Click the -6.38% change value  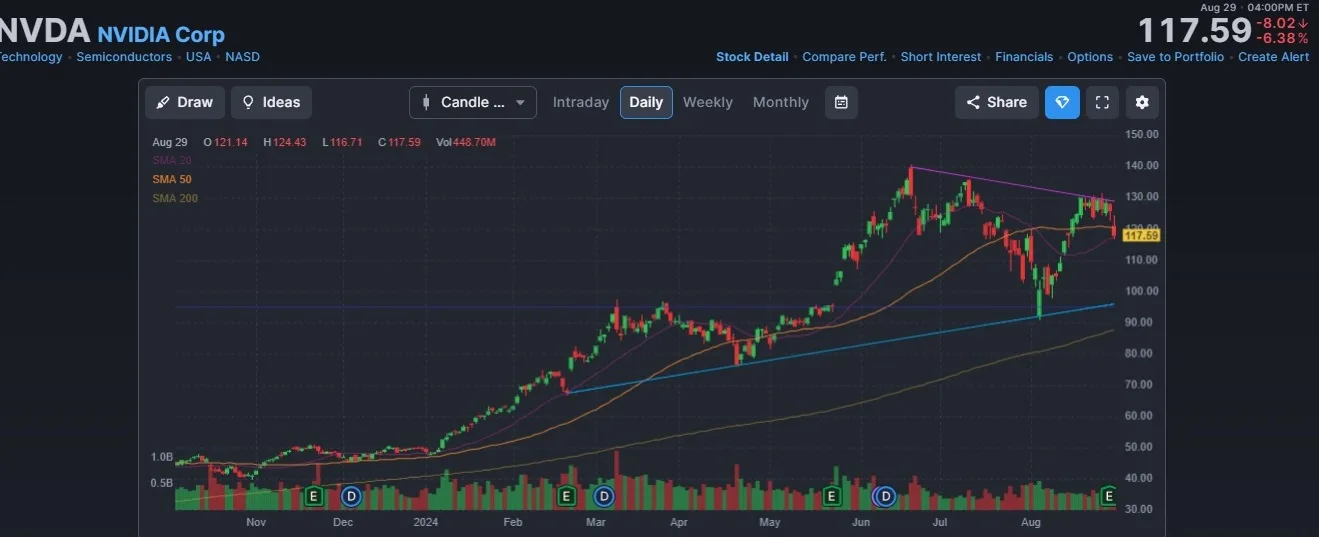1283,38
